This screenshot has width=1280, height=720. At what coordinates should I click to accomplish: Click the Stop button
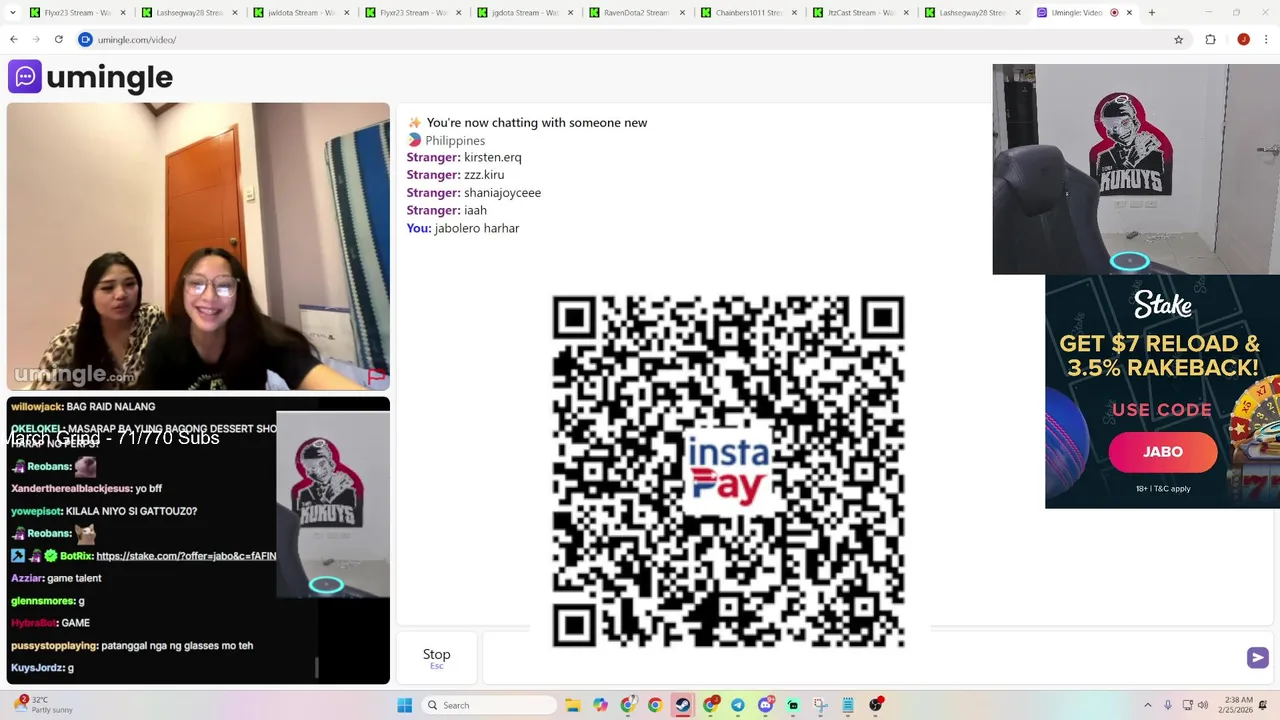(437, 658)
